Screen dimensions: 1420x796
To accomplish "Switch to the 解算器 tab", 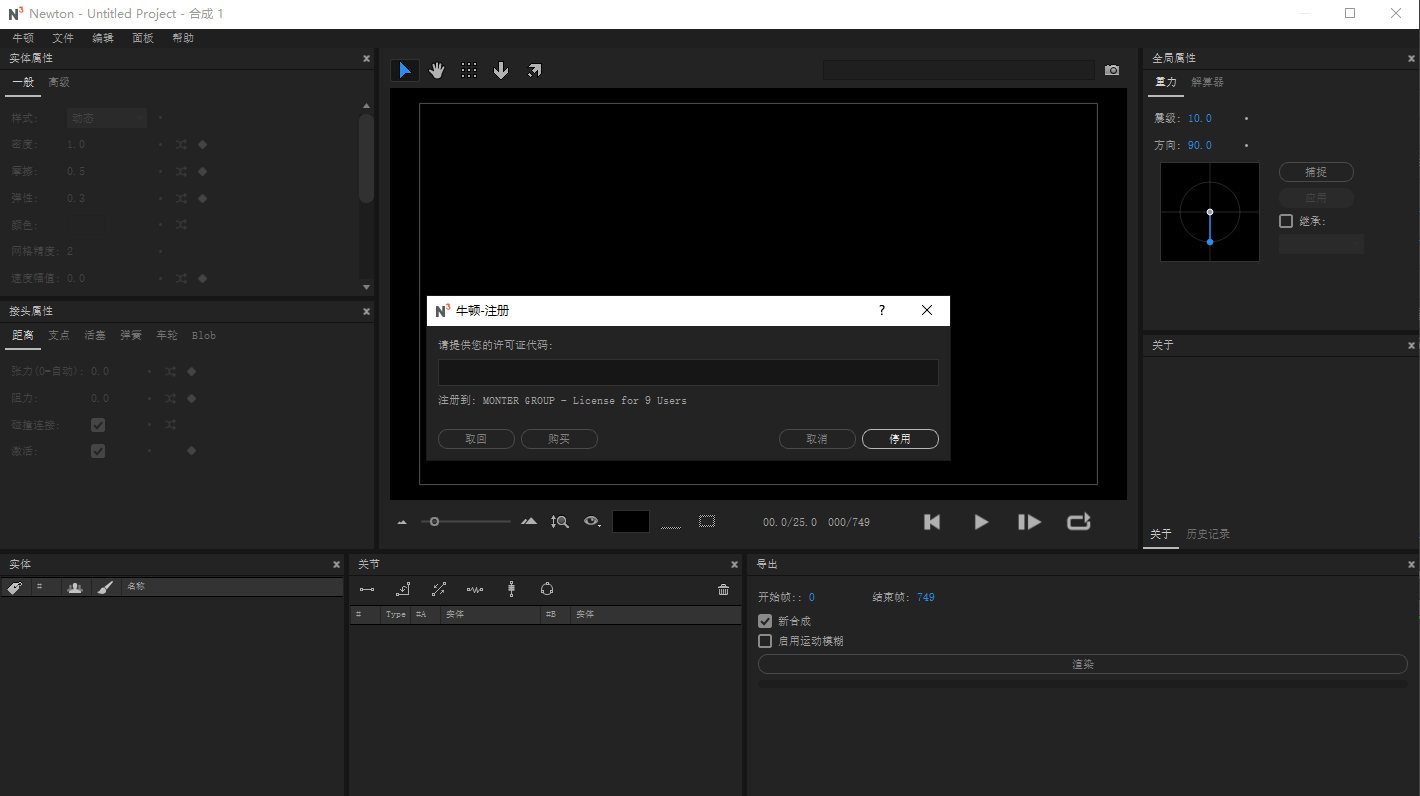I will [x=1207, y=83].
